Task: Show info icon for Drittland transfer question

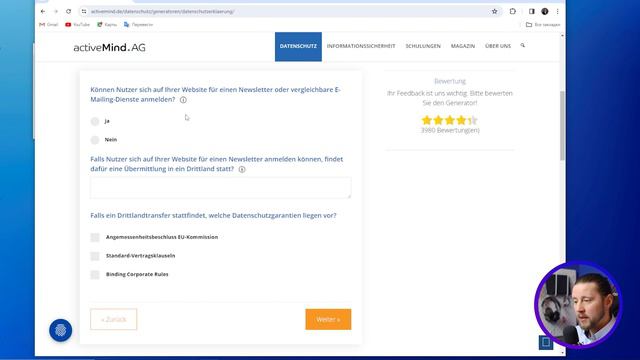Action: (242, 169)
